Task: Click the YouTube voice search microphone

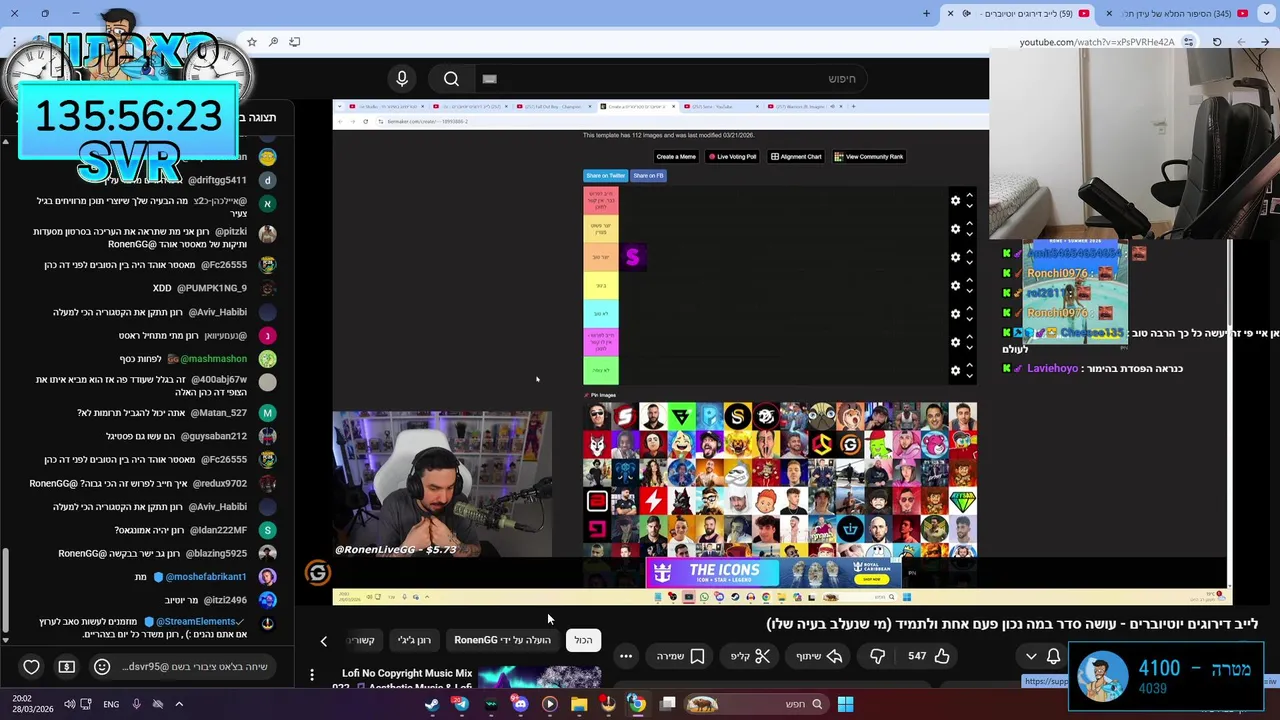Action: click(402, 79)
